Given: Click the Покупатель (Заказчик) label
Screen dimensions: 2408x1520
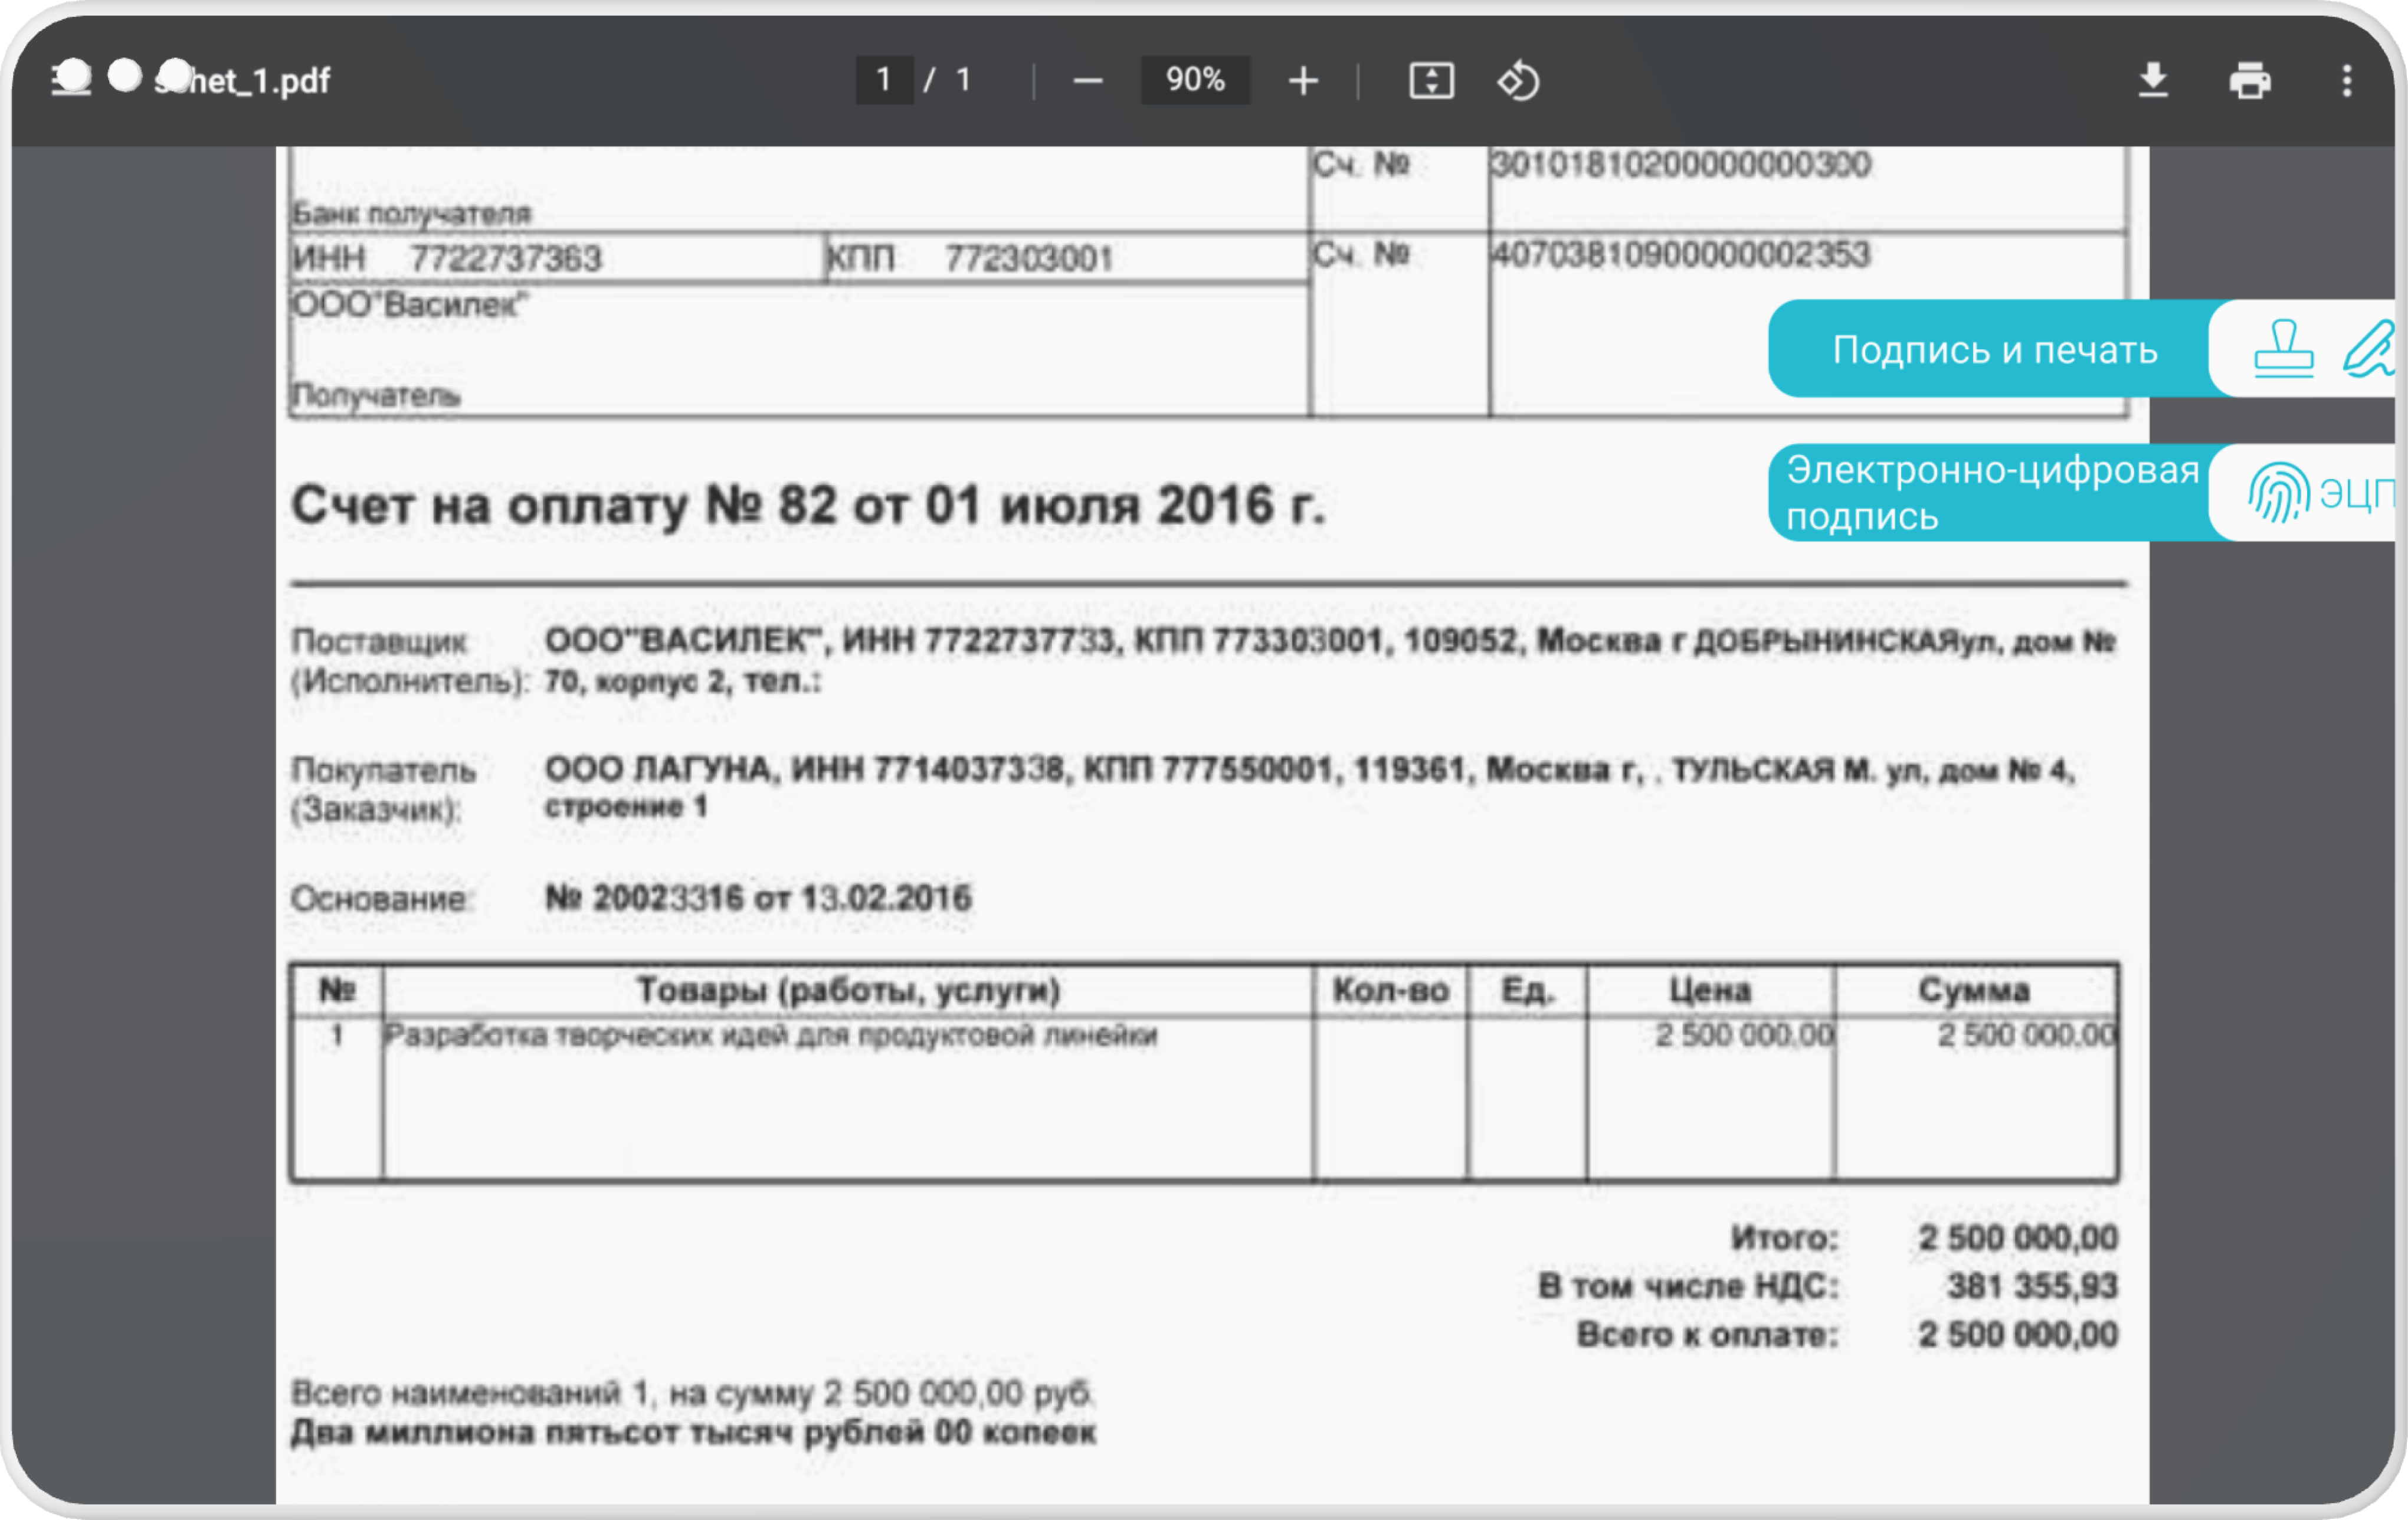Looking at the screenshot, I should pos(383,789).
